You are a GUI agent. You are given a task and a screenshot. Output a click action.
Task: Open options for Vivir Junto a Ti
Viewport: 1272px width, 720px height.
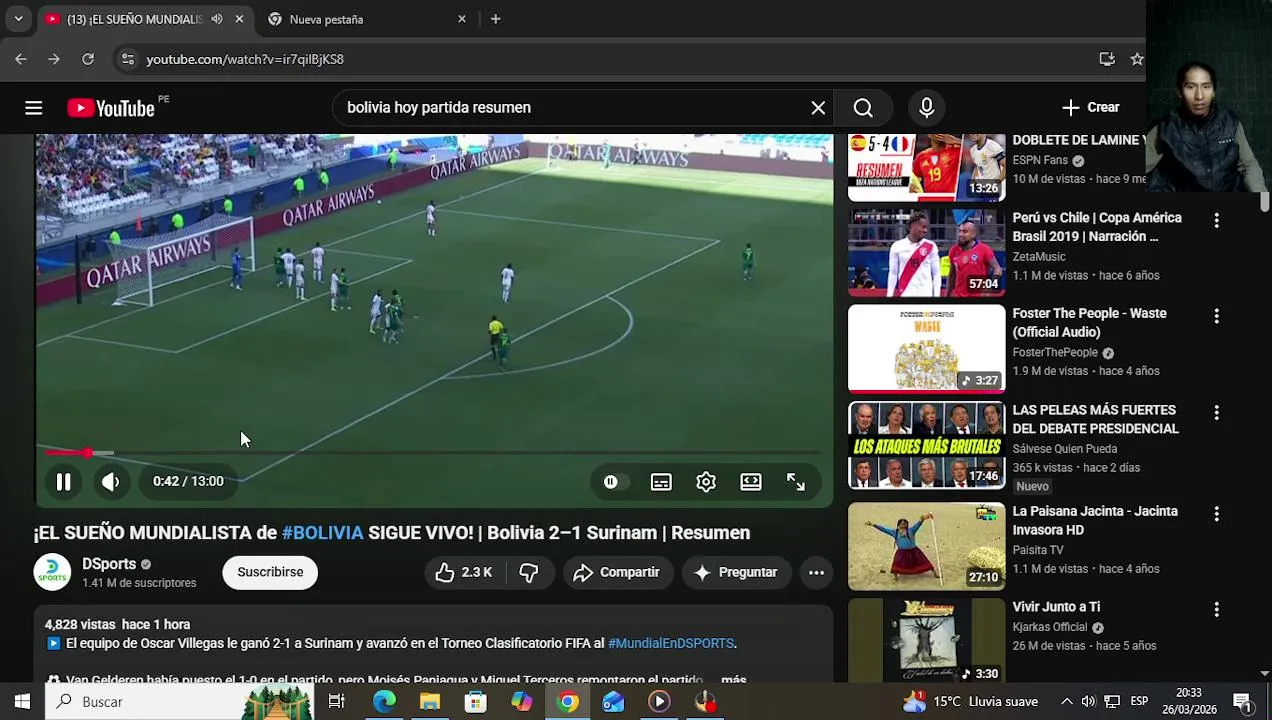pyautogui.click(x=1216, y=609)
